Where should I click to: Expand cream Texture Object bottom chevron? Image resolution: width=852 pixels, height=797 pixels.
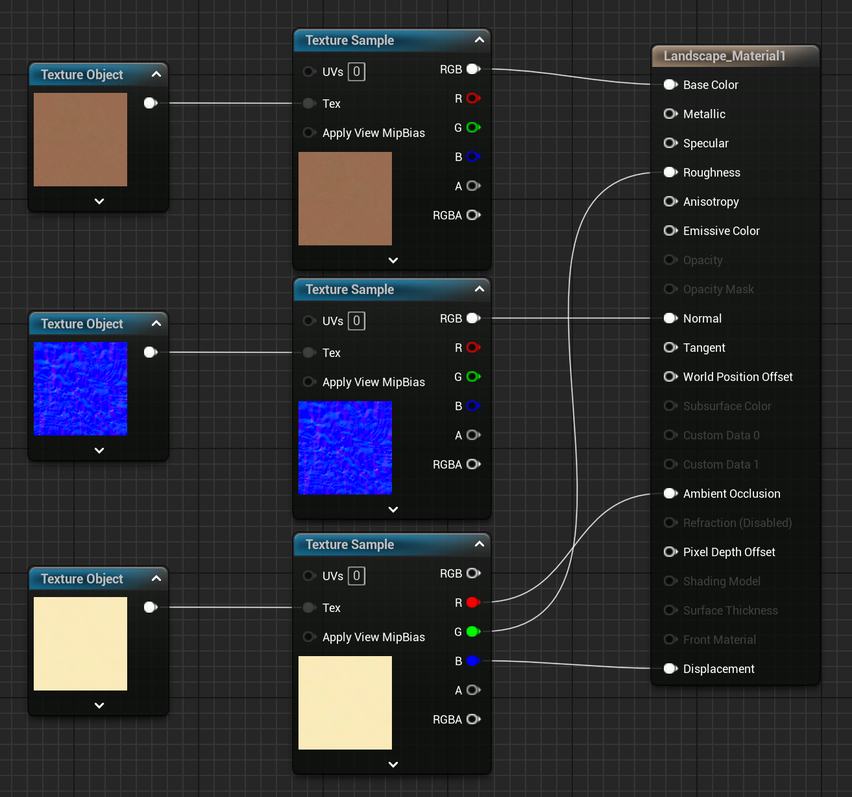click(99, 705)
